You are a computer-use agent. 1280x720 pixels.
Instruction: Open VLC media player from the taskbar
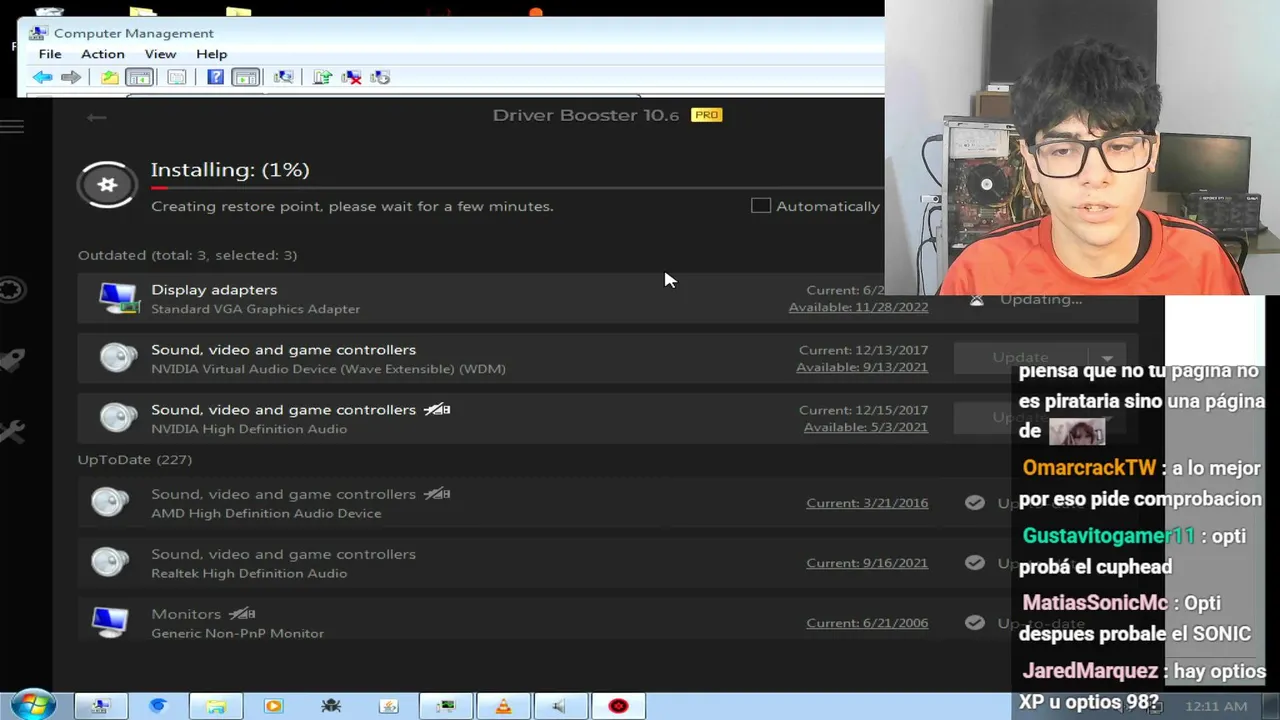pyautogui.click(x=503, y=706)
